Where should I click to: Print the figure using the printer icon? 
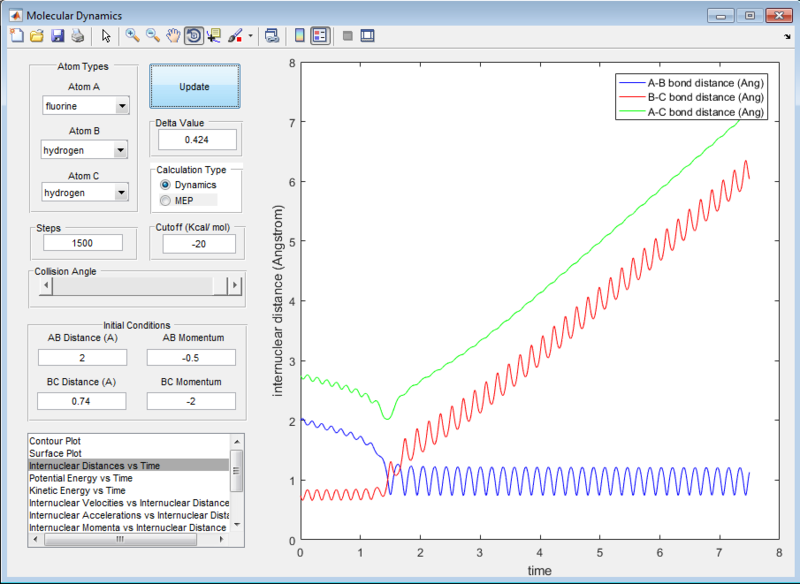(77, 36)
